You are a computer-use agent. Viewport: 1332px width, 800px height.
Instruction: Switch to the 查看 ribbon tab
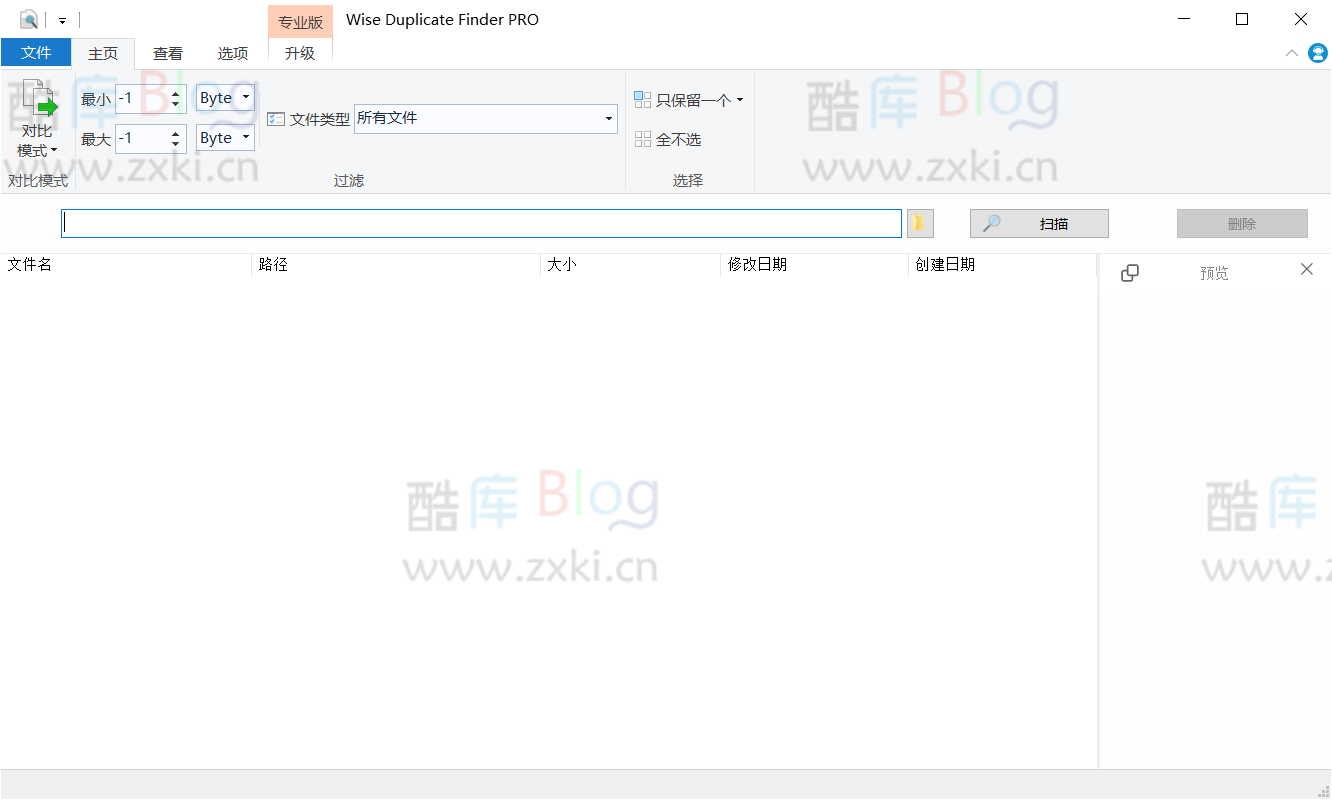pyautogui.click(x=168, y=53)
